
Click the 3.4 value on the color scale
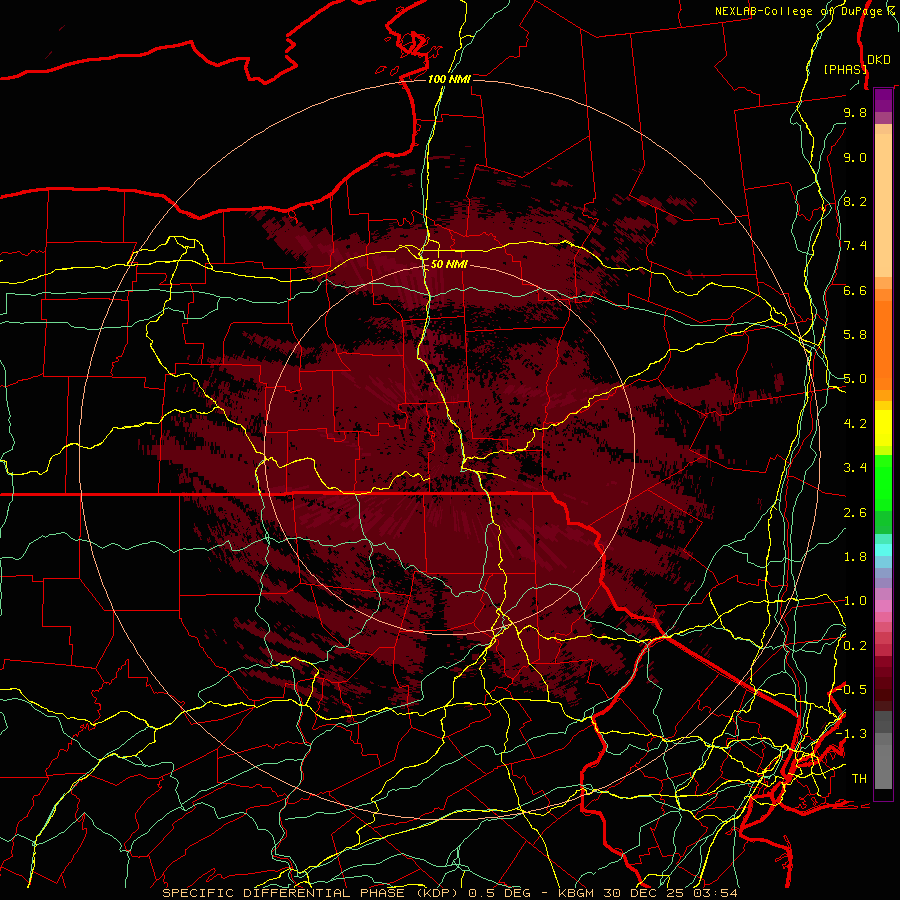[x=855, y=468]
